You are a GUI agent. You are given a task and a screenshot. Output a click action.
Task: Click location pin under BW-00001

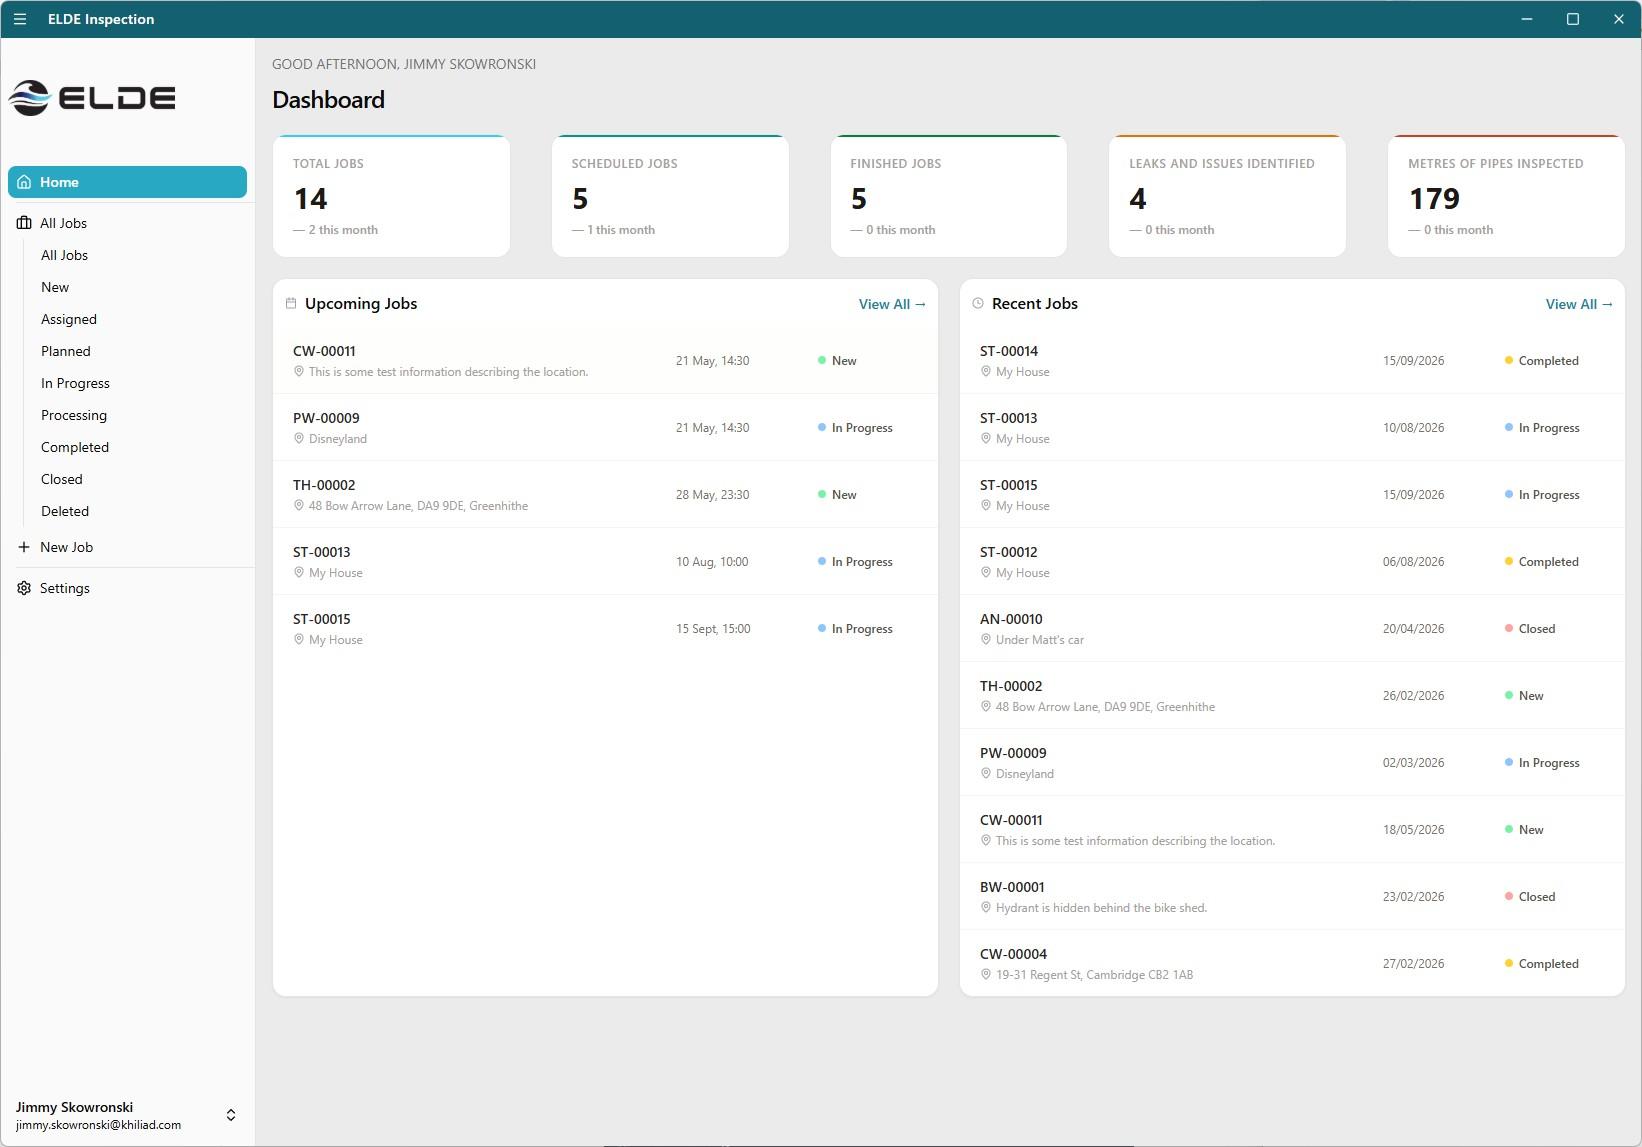pos(985,908)
